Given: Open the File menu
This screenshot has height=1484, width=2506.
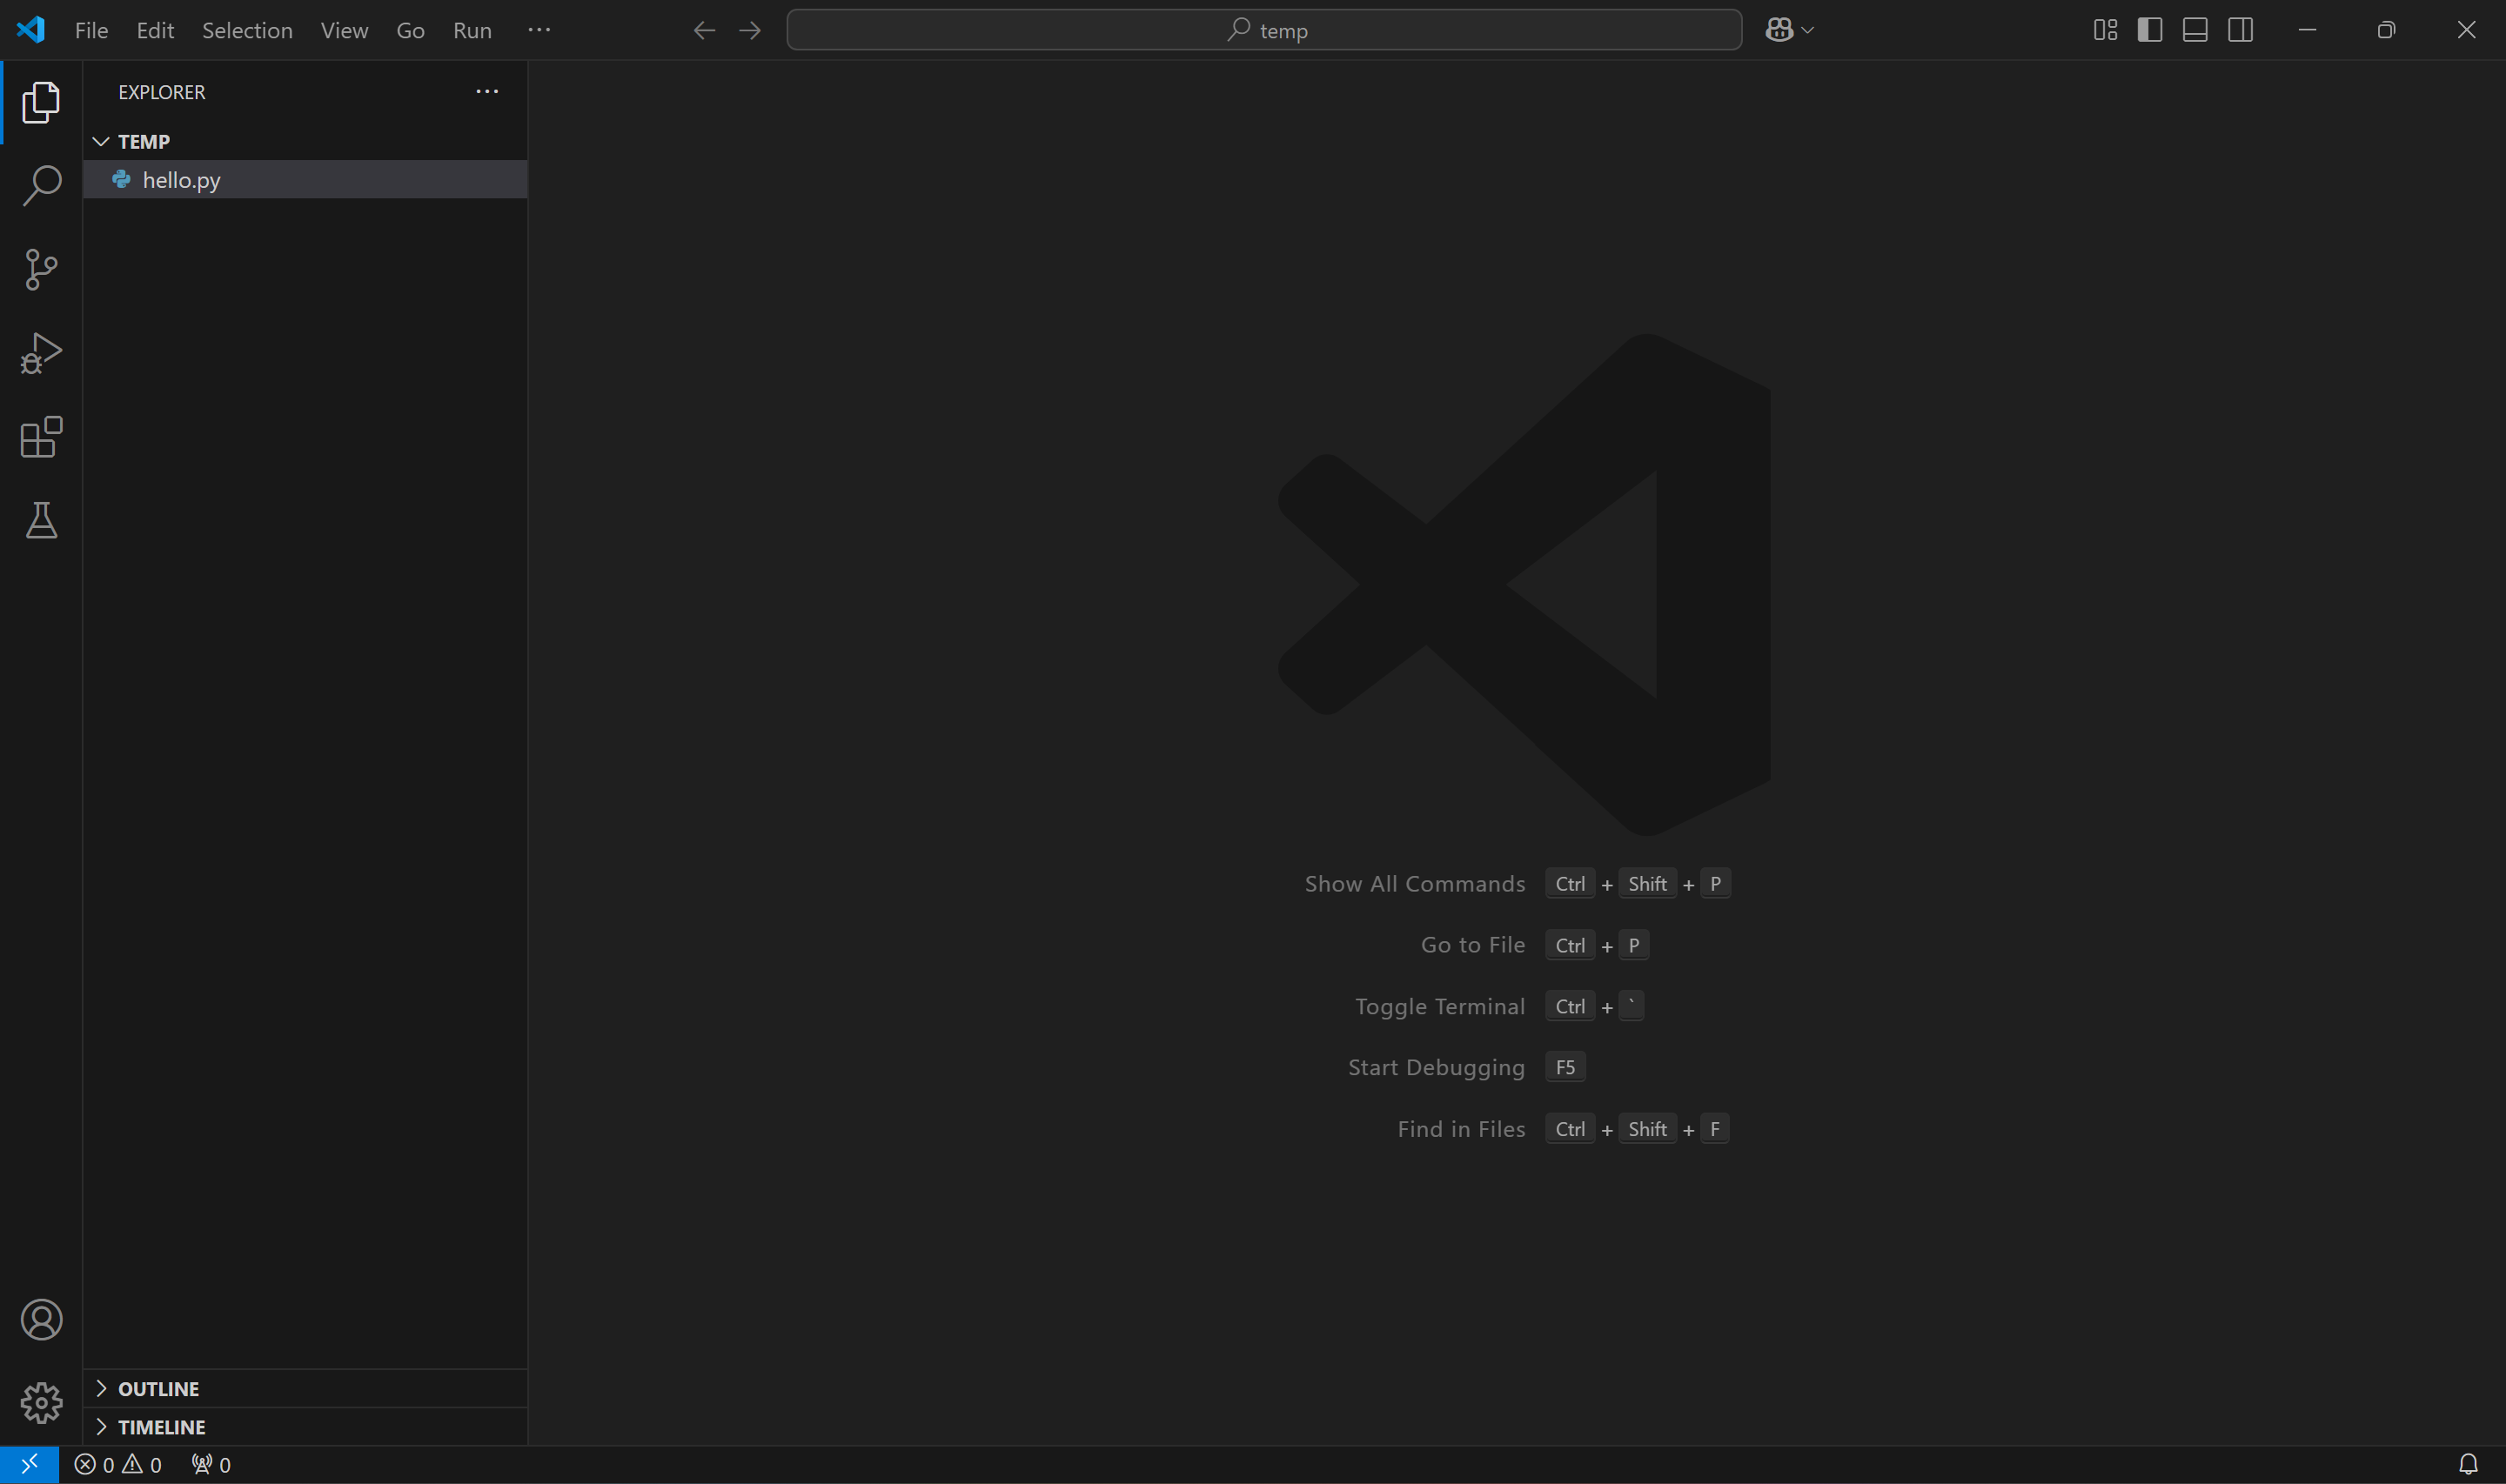Looking at the screenshot, I should tap(91, 30).
